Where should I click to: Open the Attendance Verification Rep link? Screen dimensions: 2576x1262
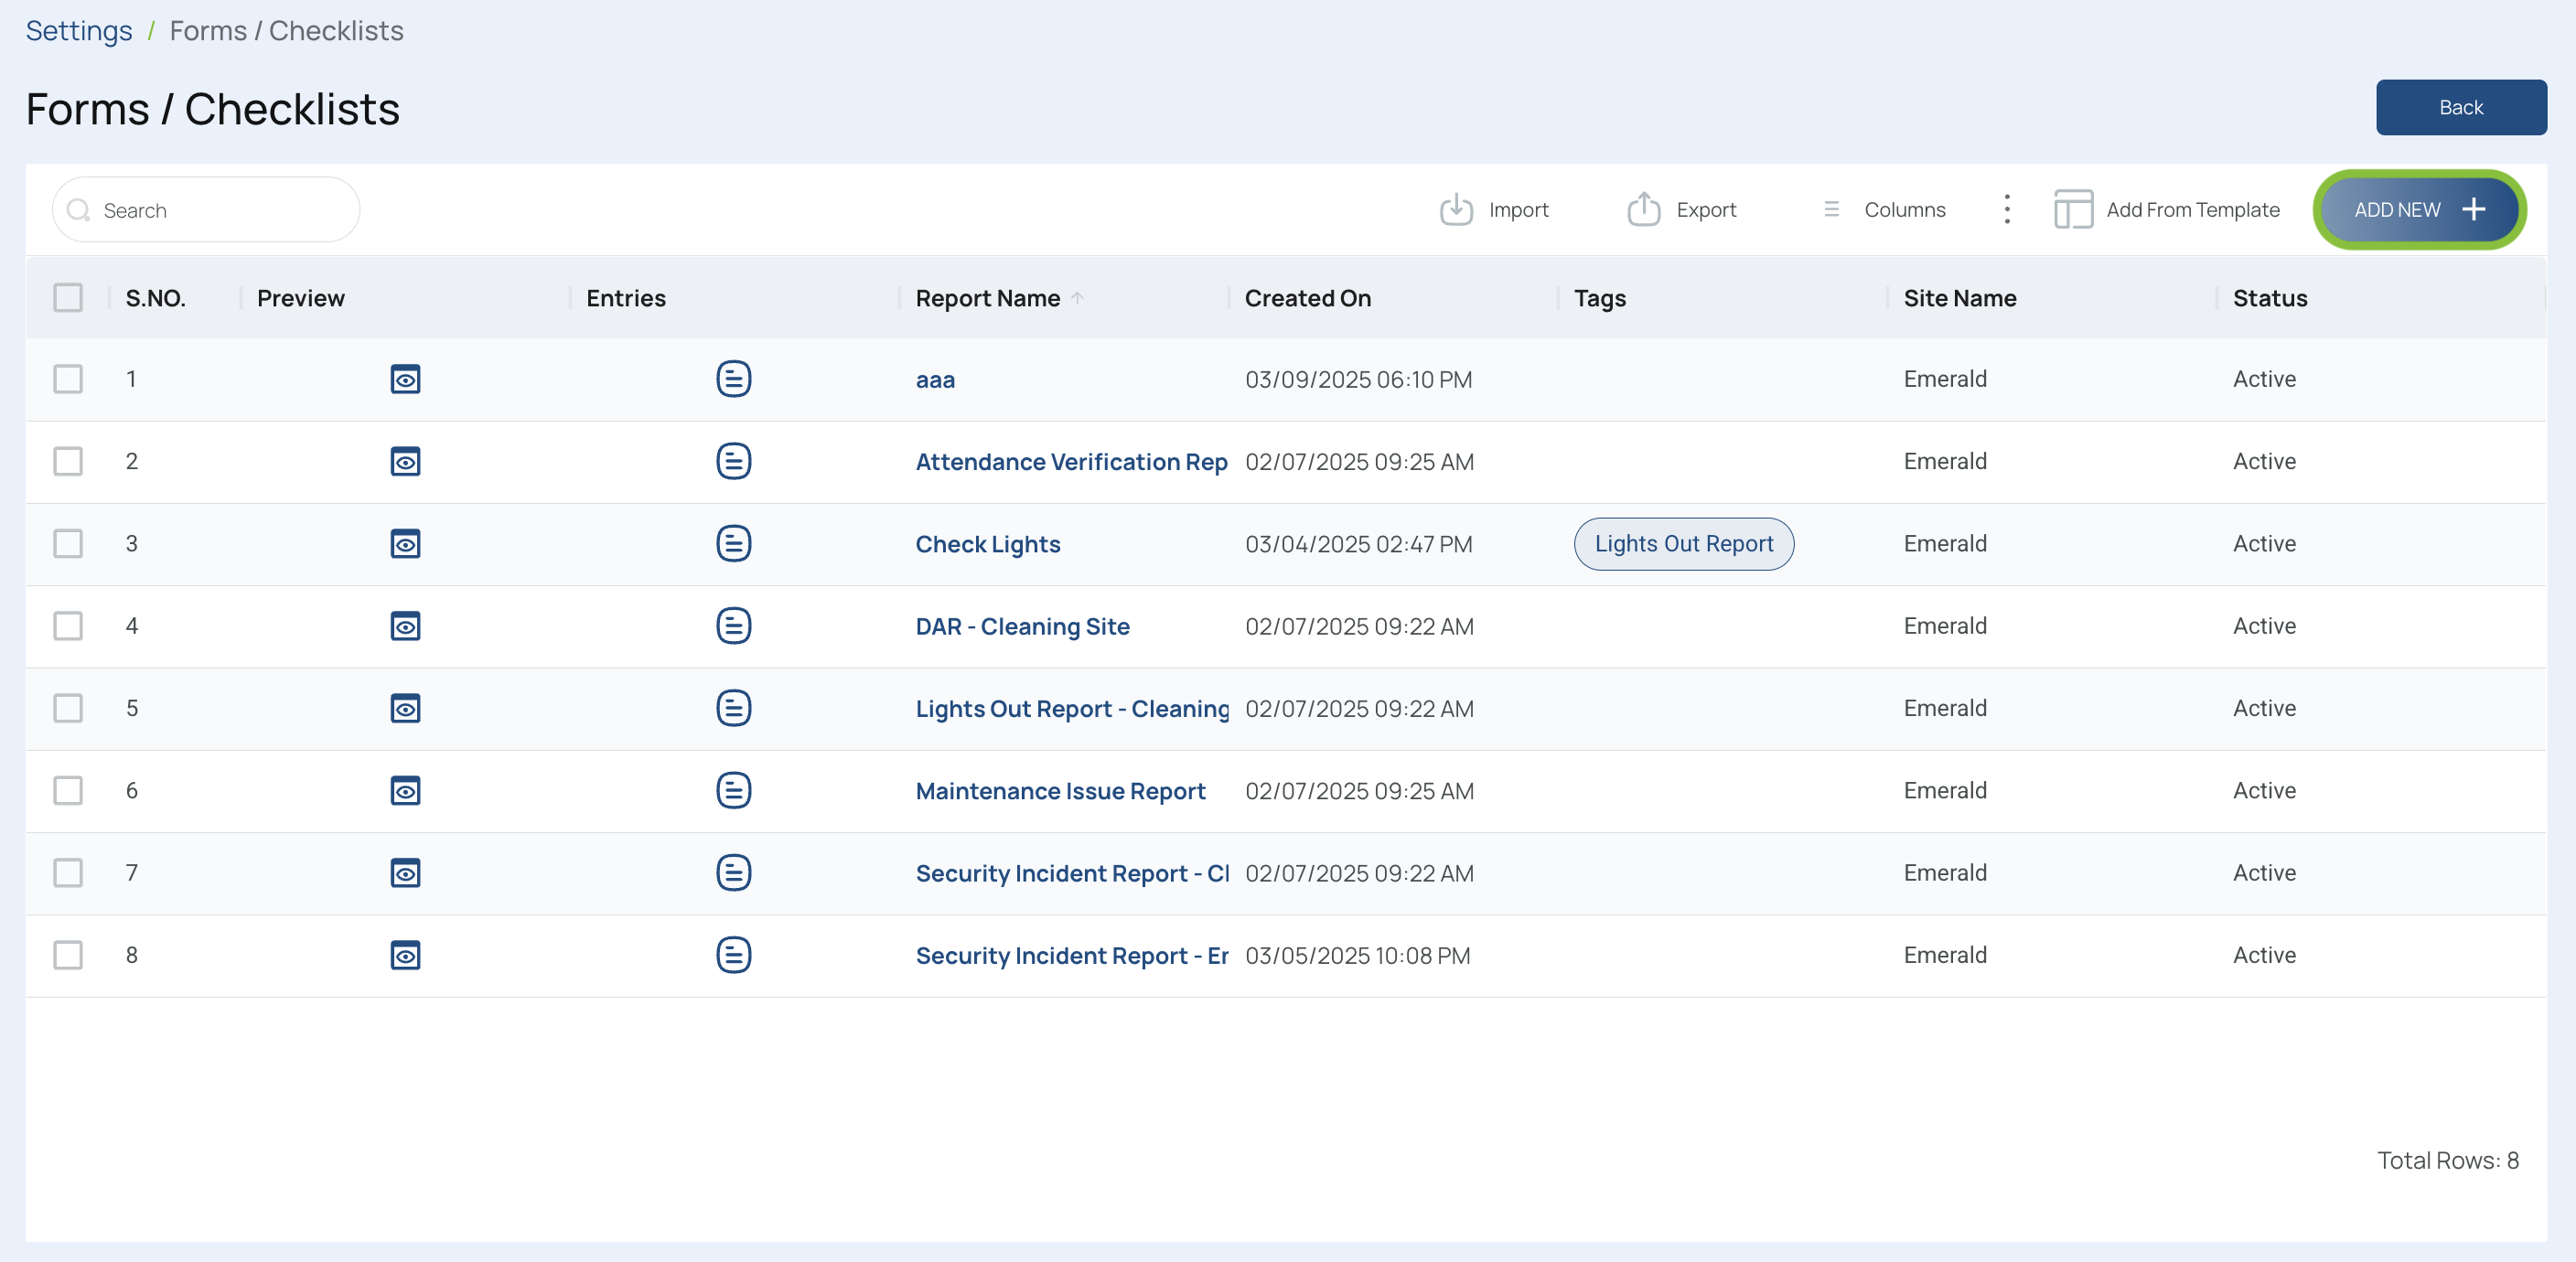[x=1071, y=462]
